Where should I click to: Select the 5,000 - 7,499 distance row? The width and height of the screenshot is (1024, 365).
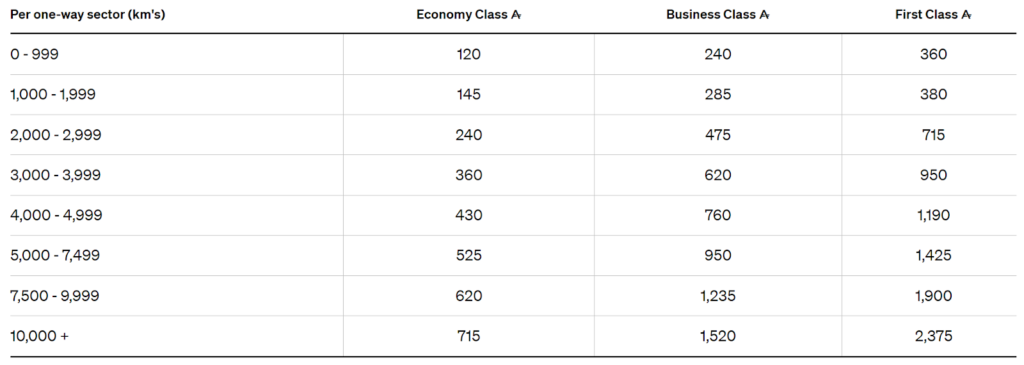click(x=512, y=255)
